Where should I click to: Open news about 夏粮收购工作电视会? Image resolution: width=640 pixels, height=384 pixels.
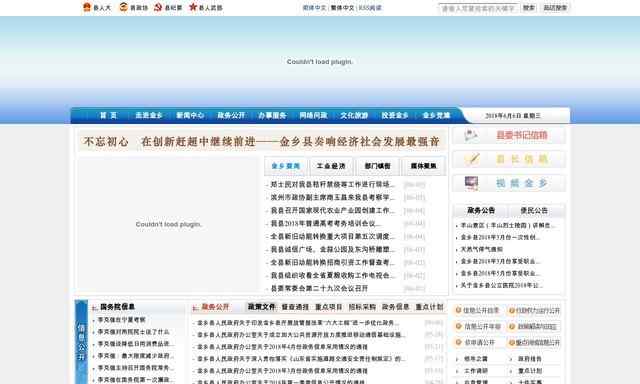[332, 275]
